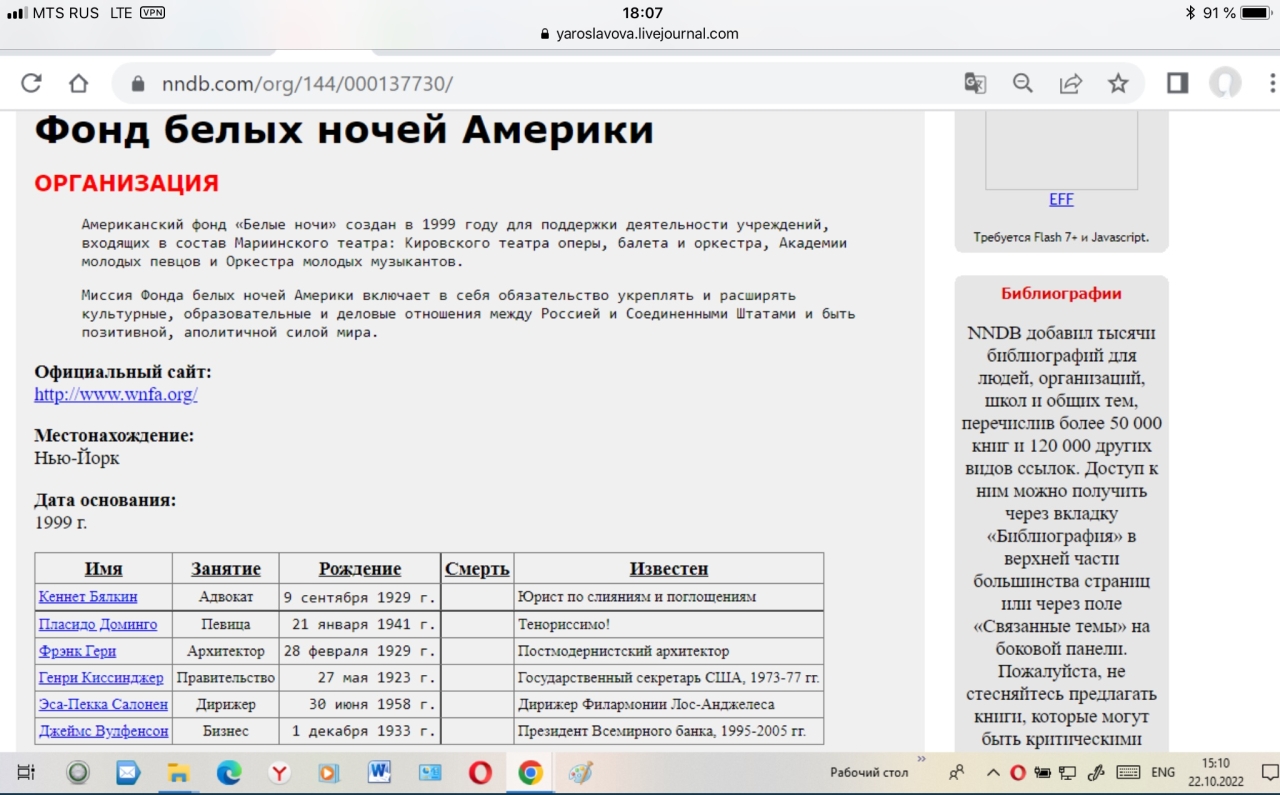This screenshot has height=795, width=1280.
Task: Open the http://www.wnfa.org/ link
Action: 116,394
